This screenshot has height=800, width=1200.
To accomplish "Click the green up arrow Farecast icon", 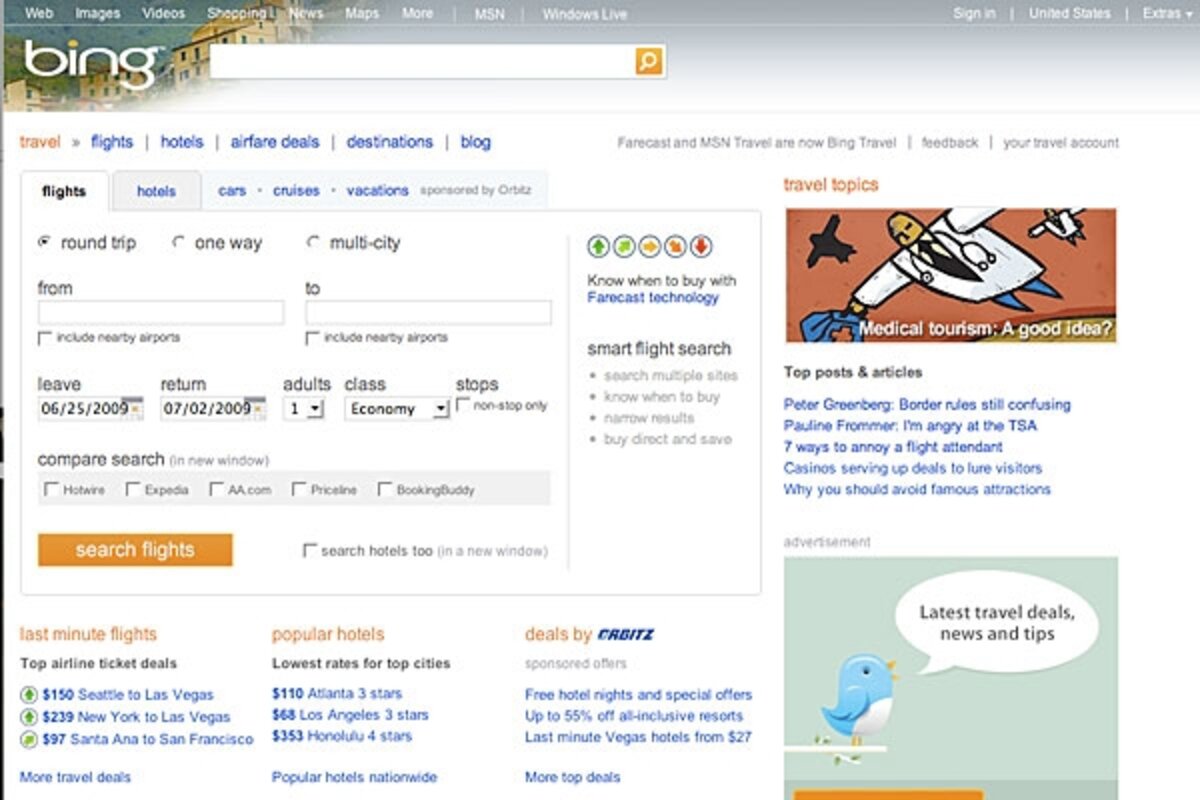I will click(x=598, y=245).
